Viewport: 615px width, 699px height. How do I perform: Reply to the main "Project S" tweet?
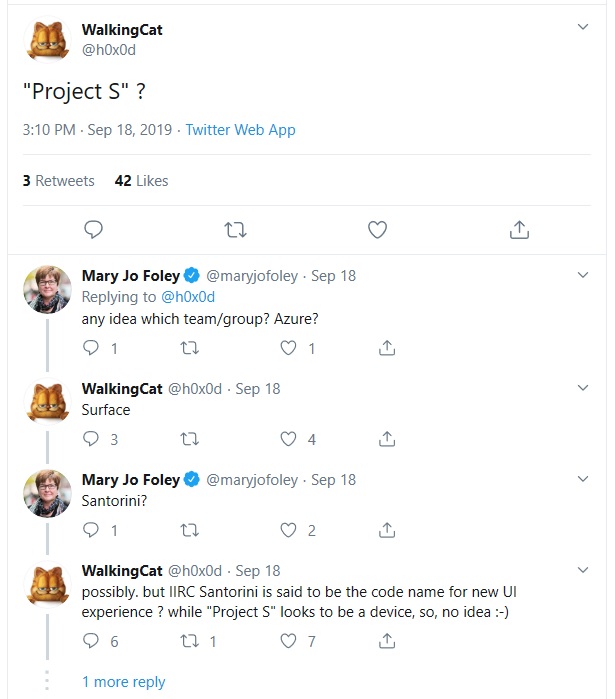[x=93, y=230]
